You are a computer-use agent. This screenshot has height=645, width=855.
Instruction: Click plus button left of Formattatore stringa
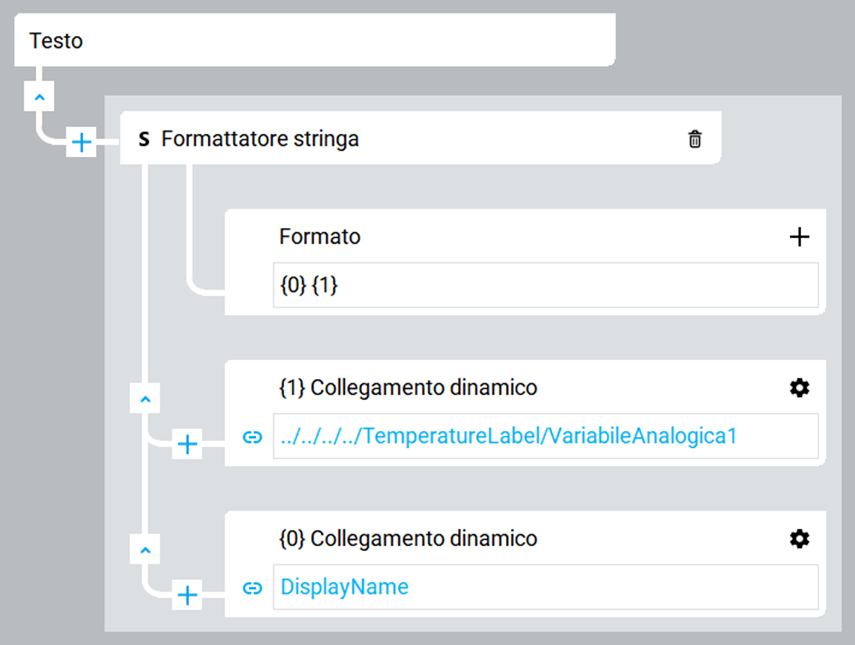[81, 143]
